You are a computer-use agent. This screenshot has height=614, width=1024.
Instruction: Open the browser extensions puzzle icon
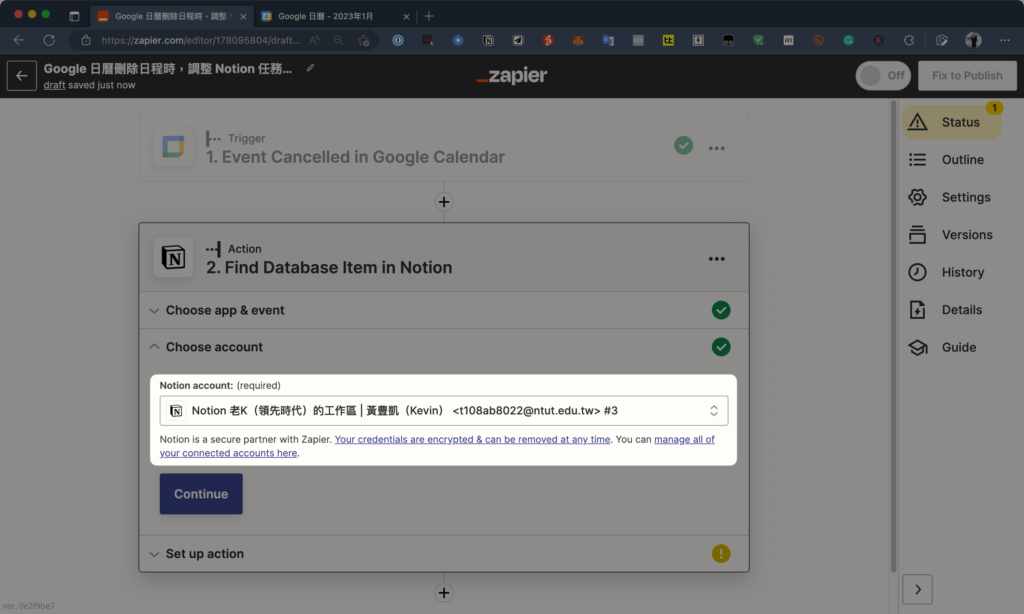coord(908,40)
